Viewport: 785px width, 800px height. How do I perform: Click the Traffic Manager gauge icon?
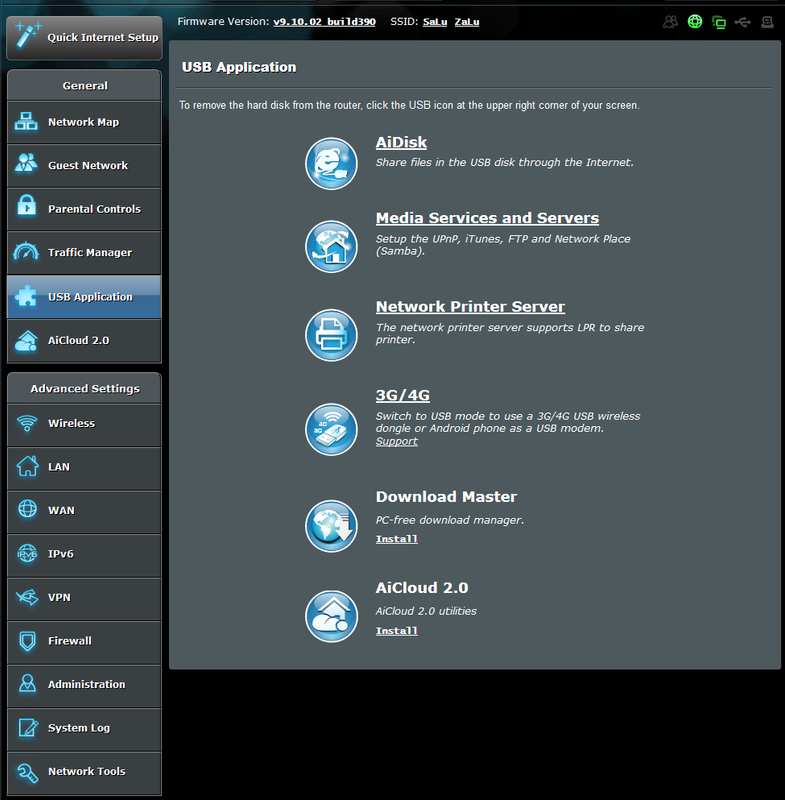pyautogui.click(x=26, y=251)
